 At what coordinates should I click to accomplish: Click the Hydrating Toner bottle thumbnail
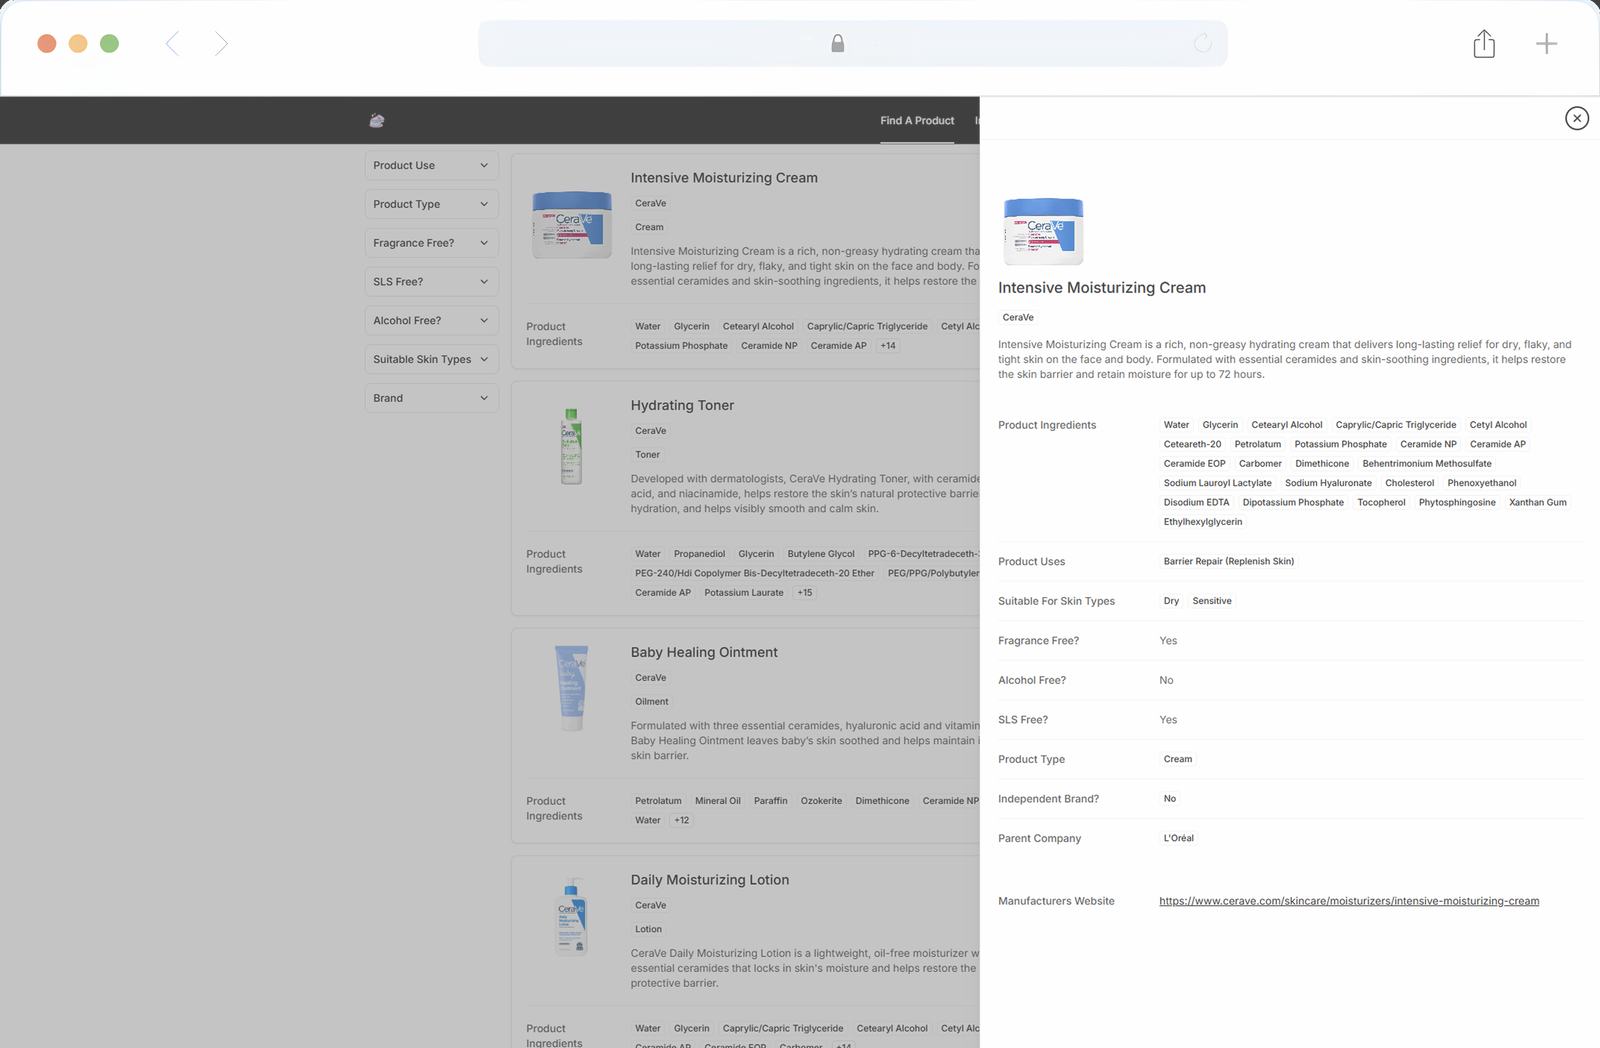point(571,446)
